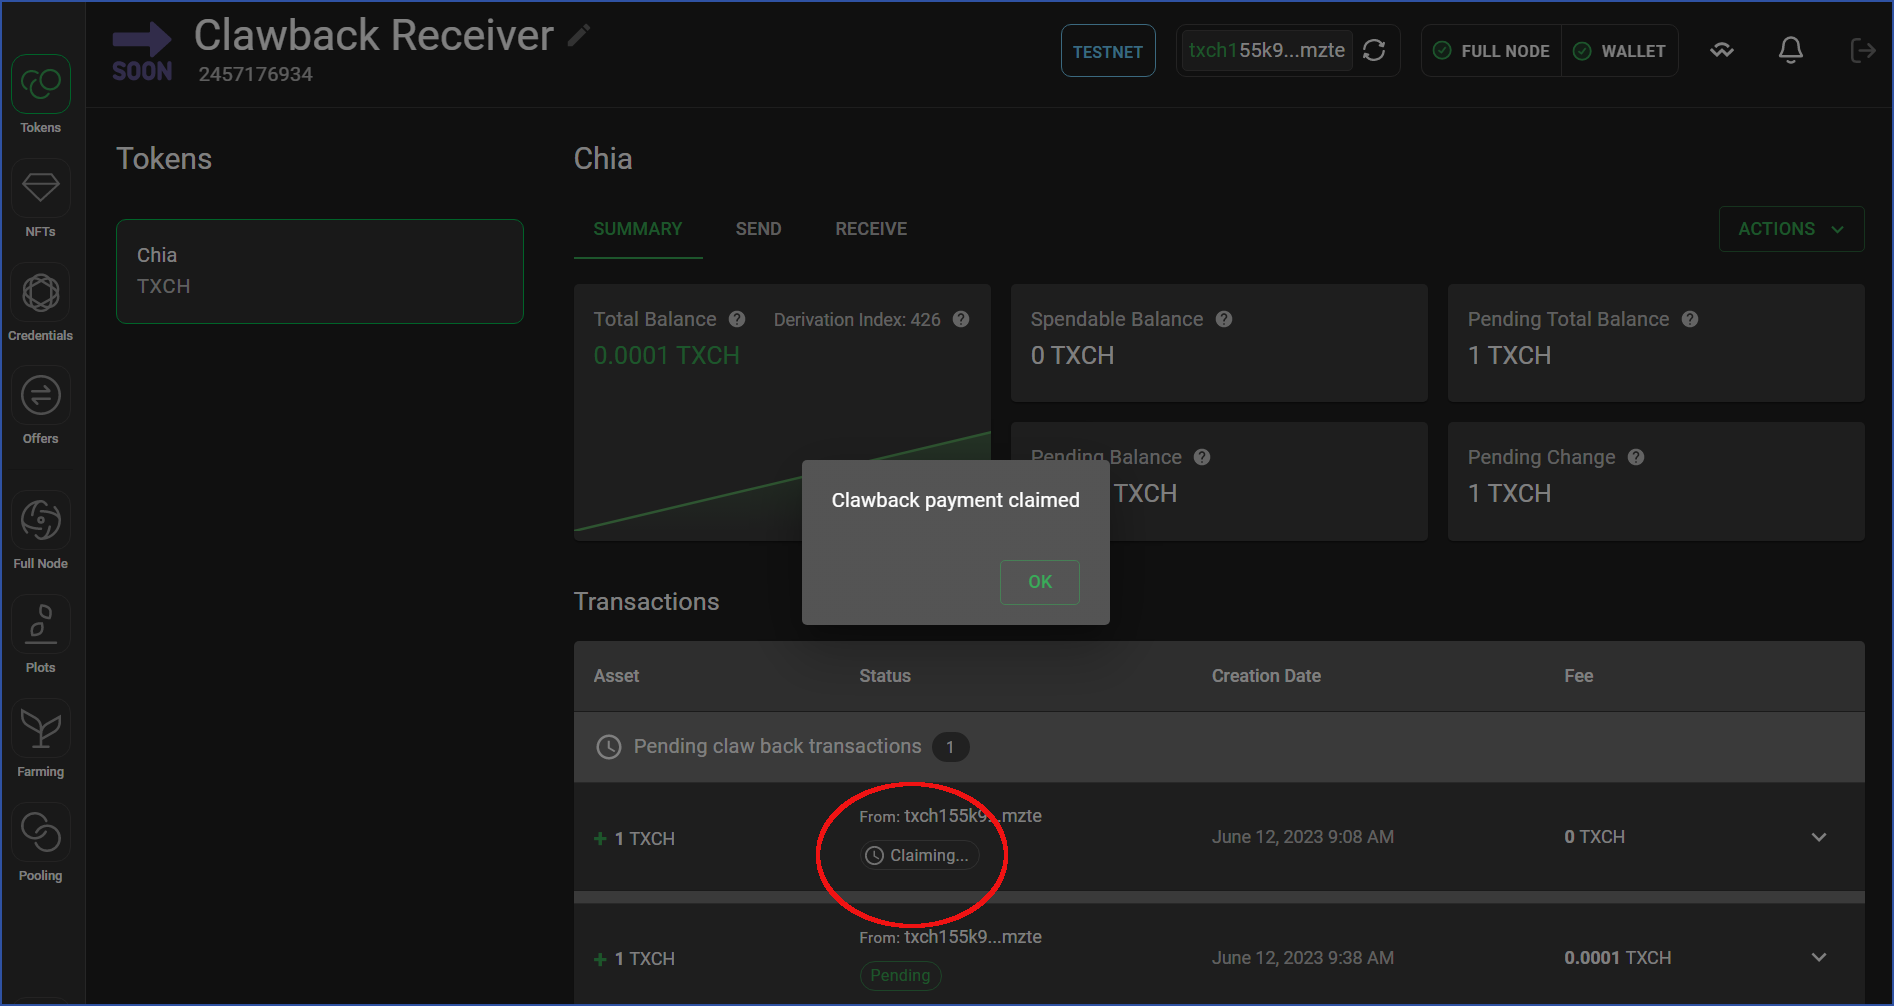This screenshot has width=1894, height=1006.
Task: Expand the June 12 9:08 AM transaction
Action: (1819, 837)
